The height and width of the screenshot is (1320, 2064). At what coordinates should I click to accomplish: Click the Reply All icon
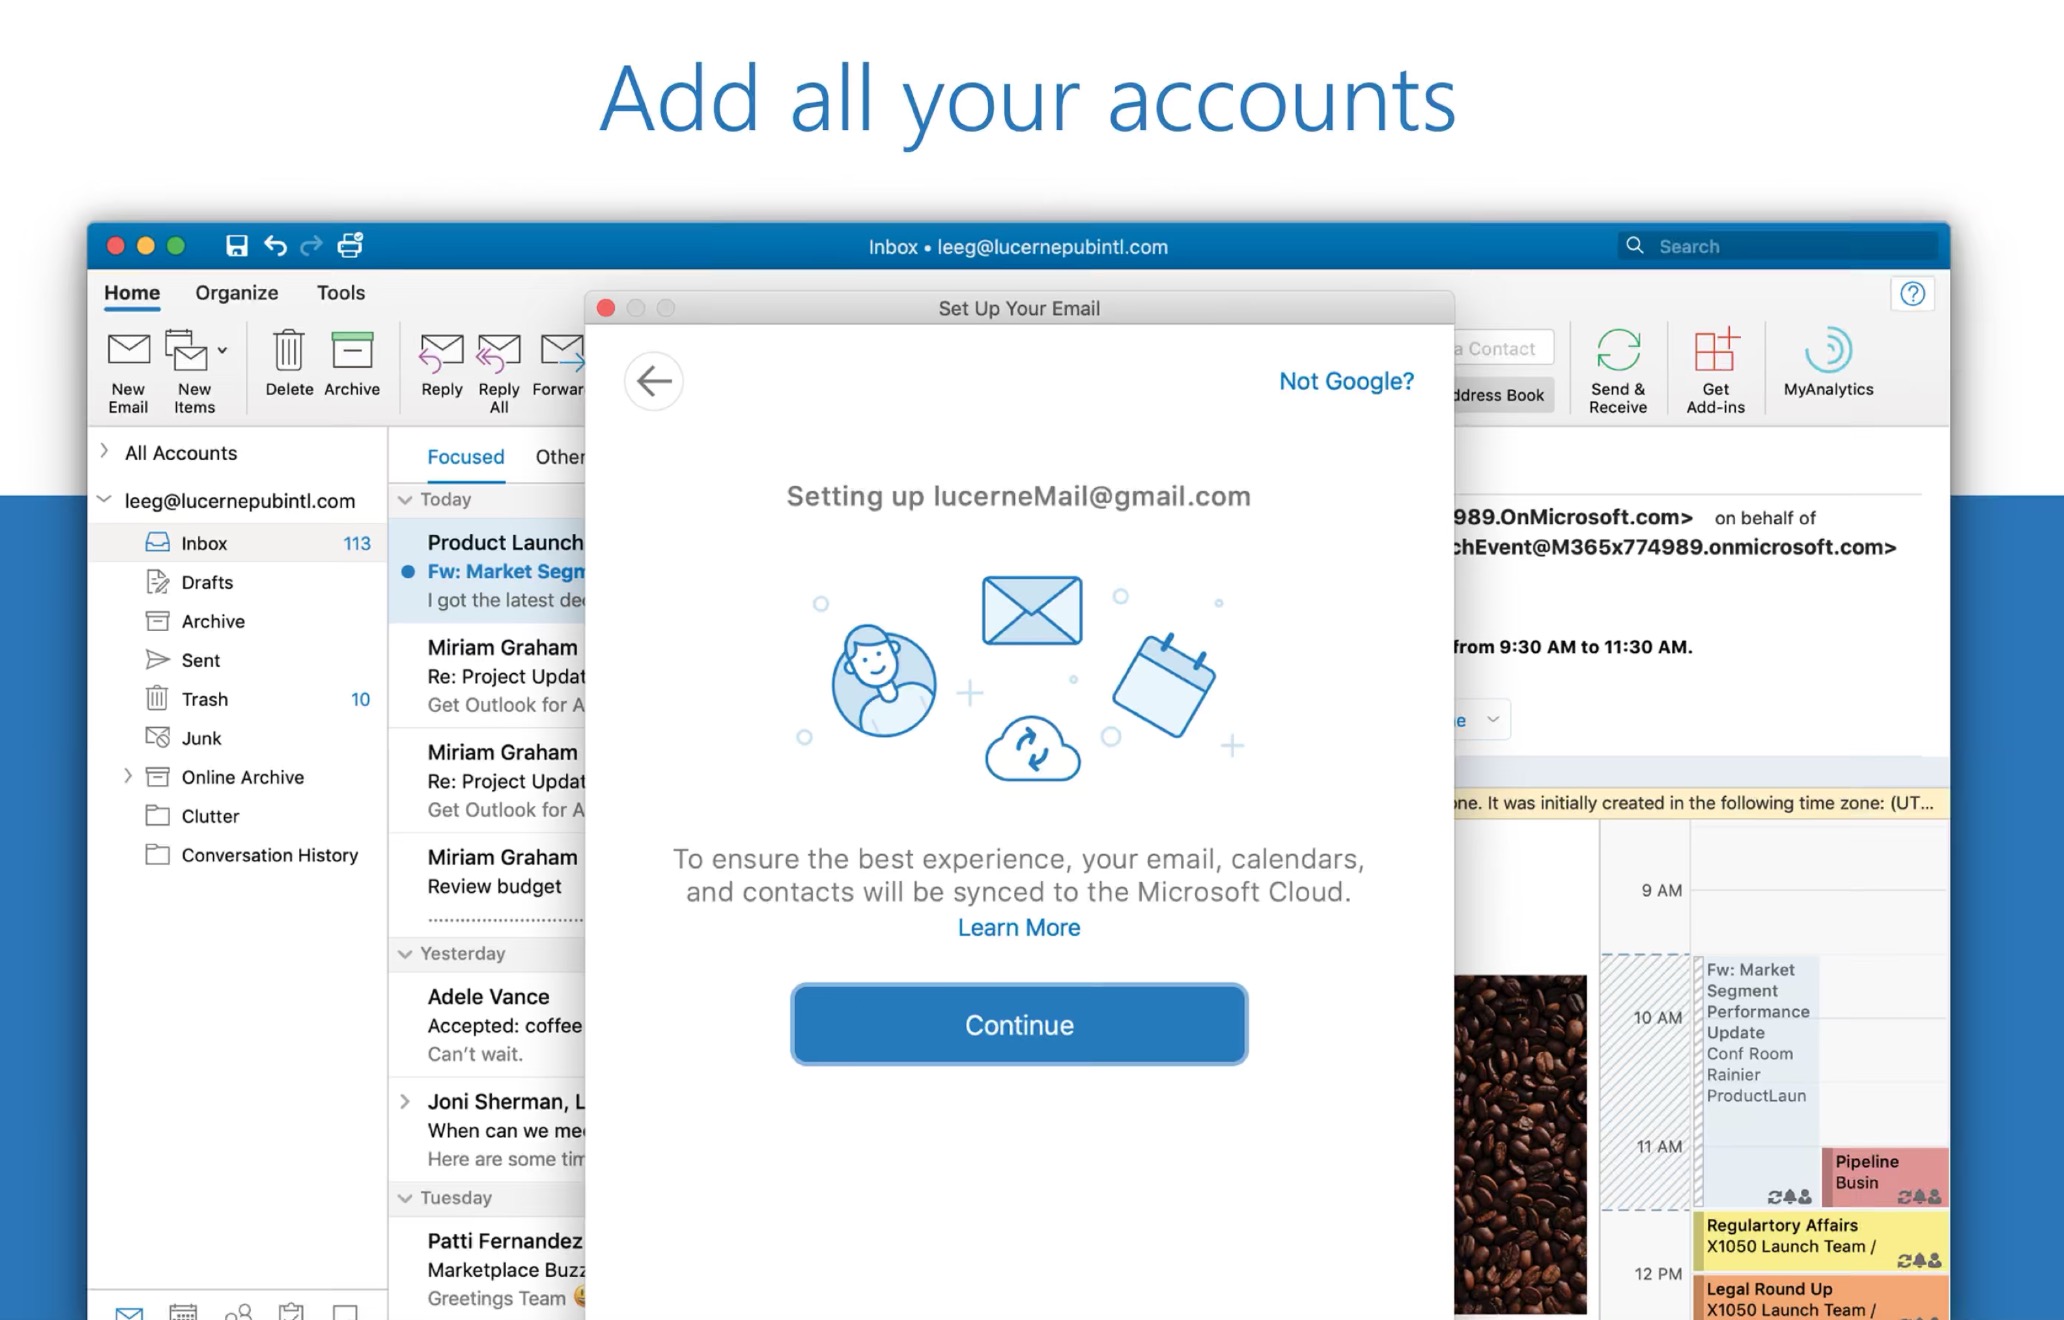point(498,353)
